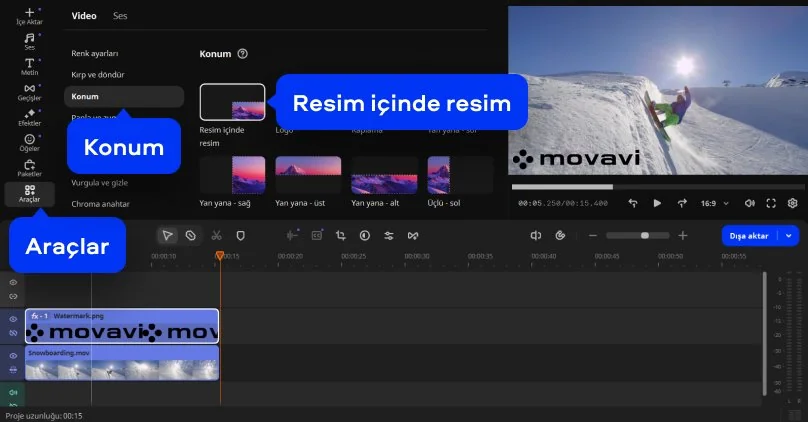Adjust the timeline zoom slider

(x=645, y=235)
